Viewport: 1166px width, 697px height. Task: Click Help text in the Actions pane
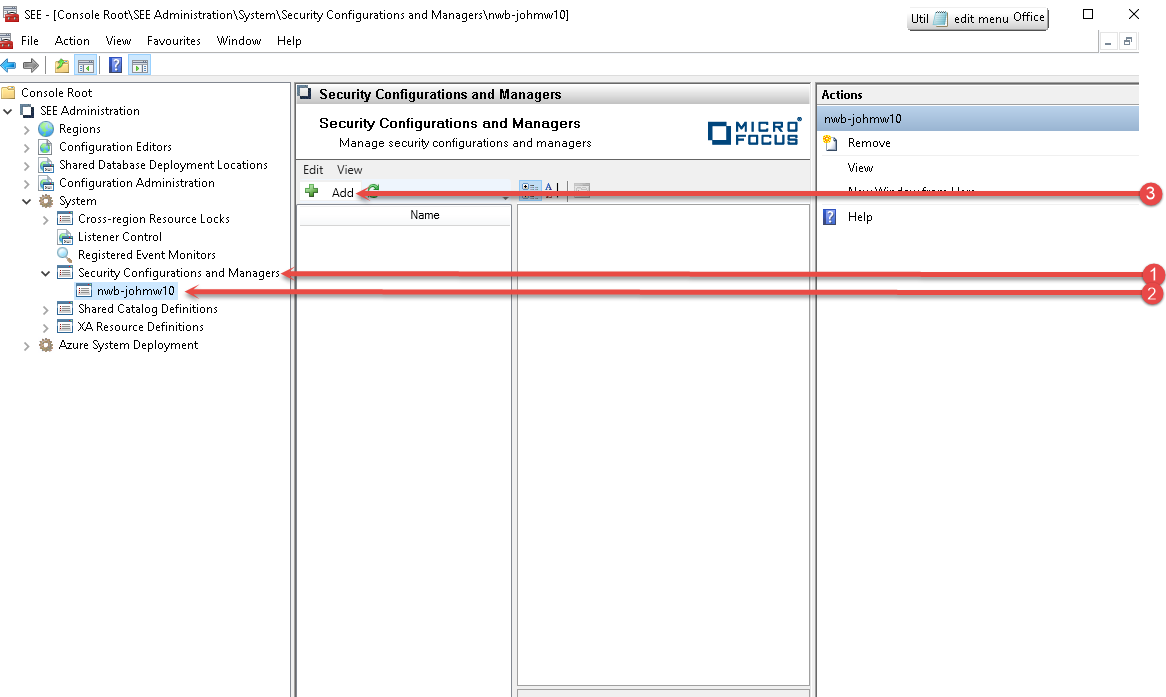click(x=860, y=216)
